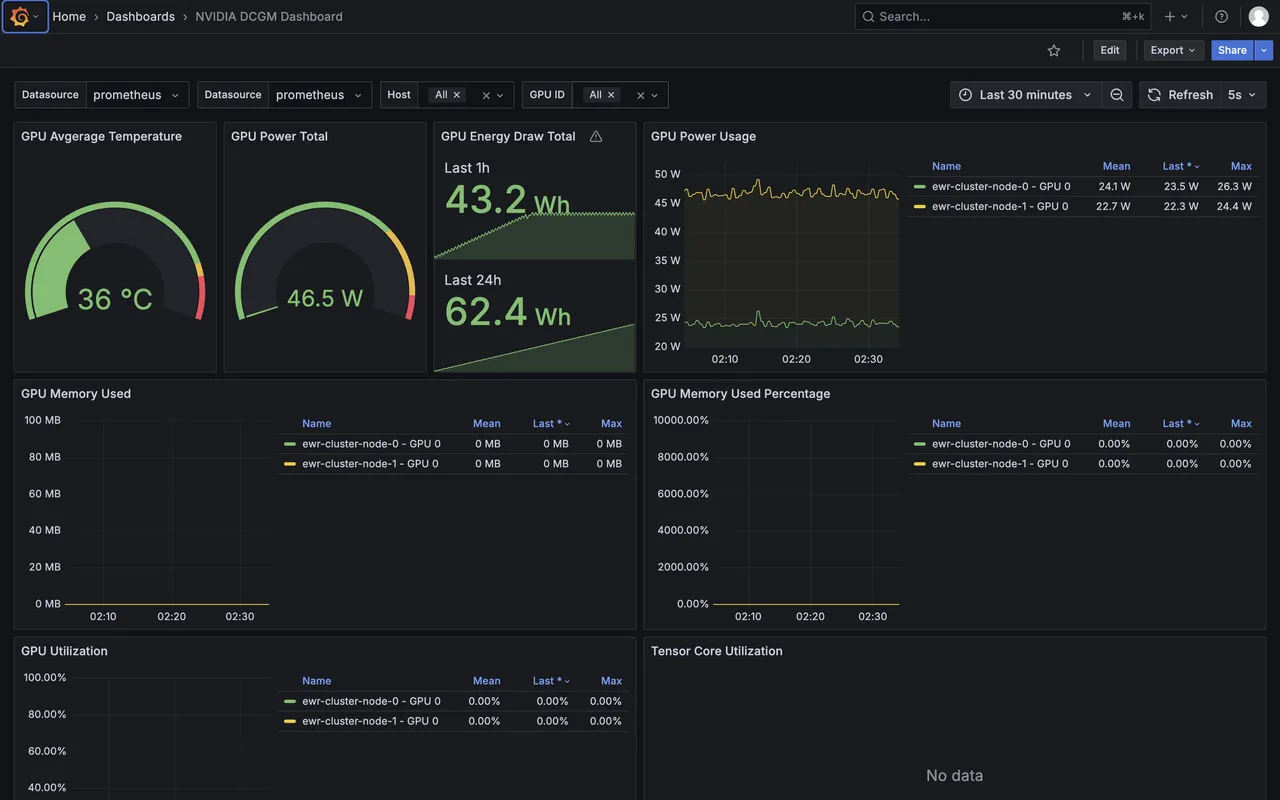Viewport: 1280px width, 800px height.
Task: Click the GPU Power Total panel title
Action: click(x=279, y=136)
